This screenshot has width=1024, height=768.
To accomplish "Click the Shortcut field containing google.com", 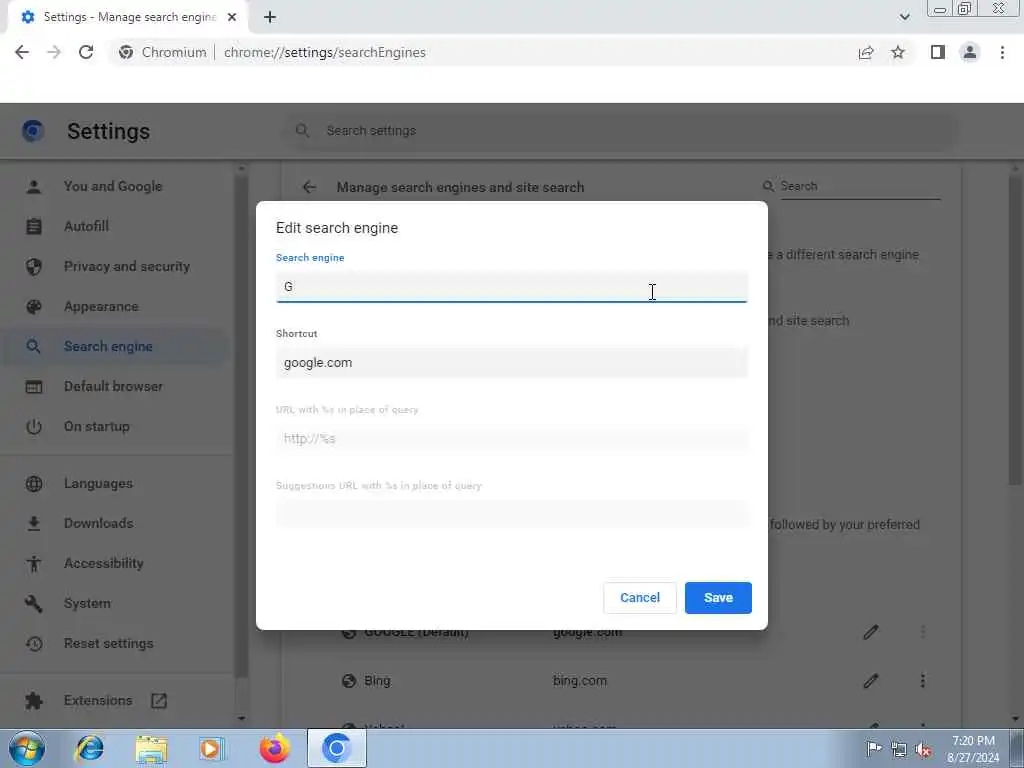I will pos(511,362).
